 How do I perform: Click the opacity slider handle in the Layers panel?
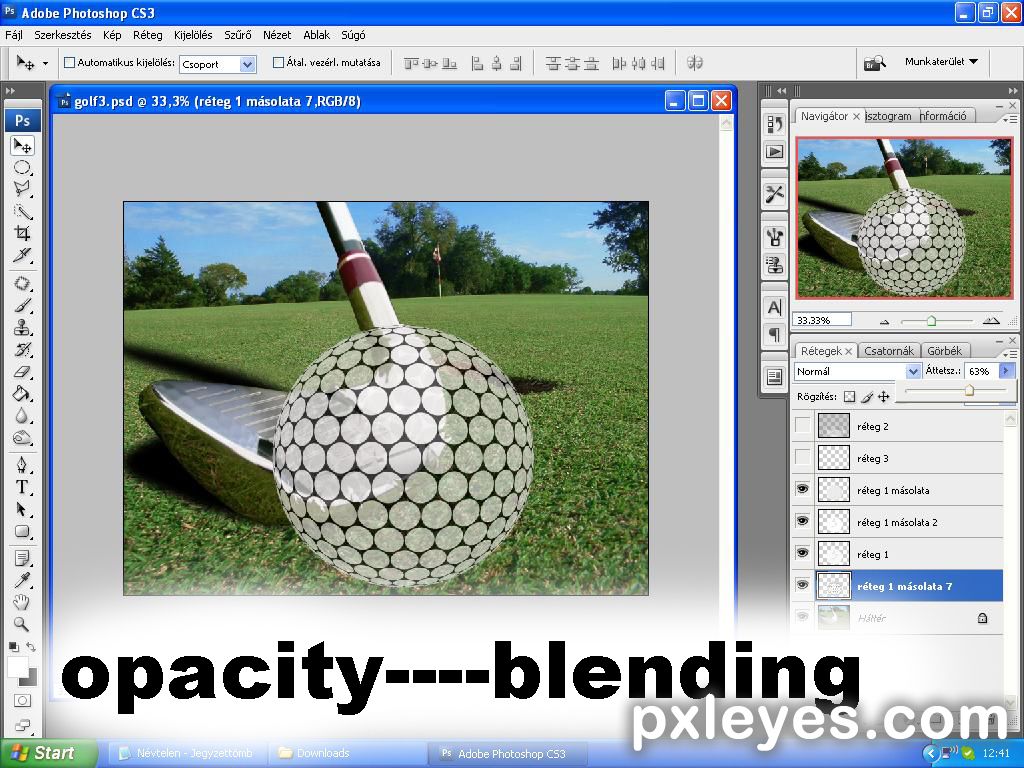coord(969,390)
